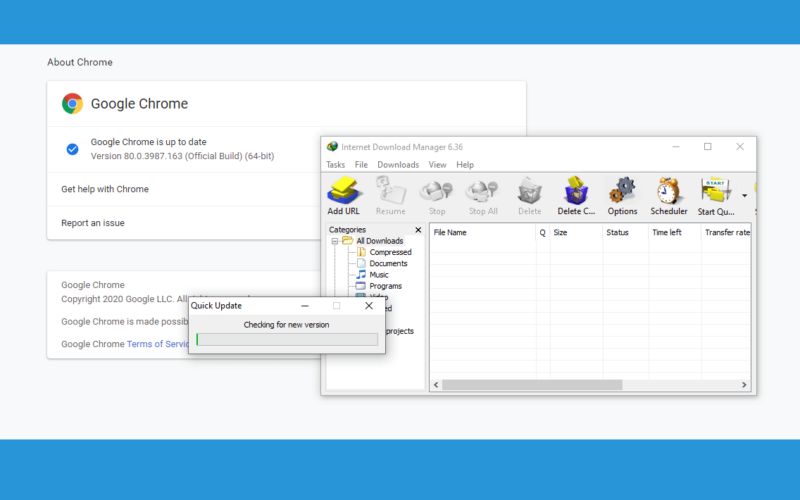The height and width of the screenshot is (500, 800).
Task: Click the Google Chrome logo icon
Action: [72, 104]
